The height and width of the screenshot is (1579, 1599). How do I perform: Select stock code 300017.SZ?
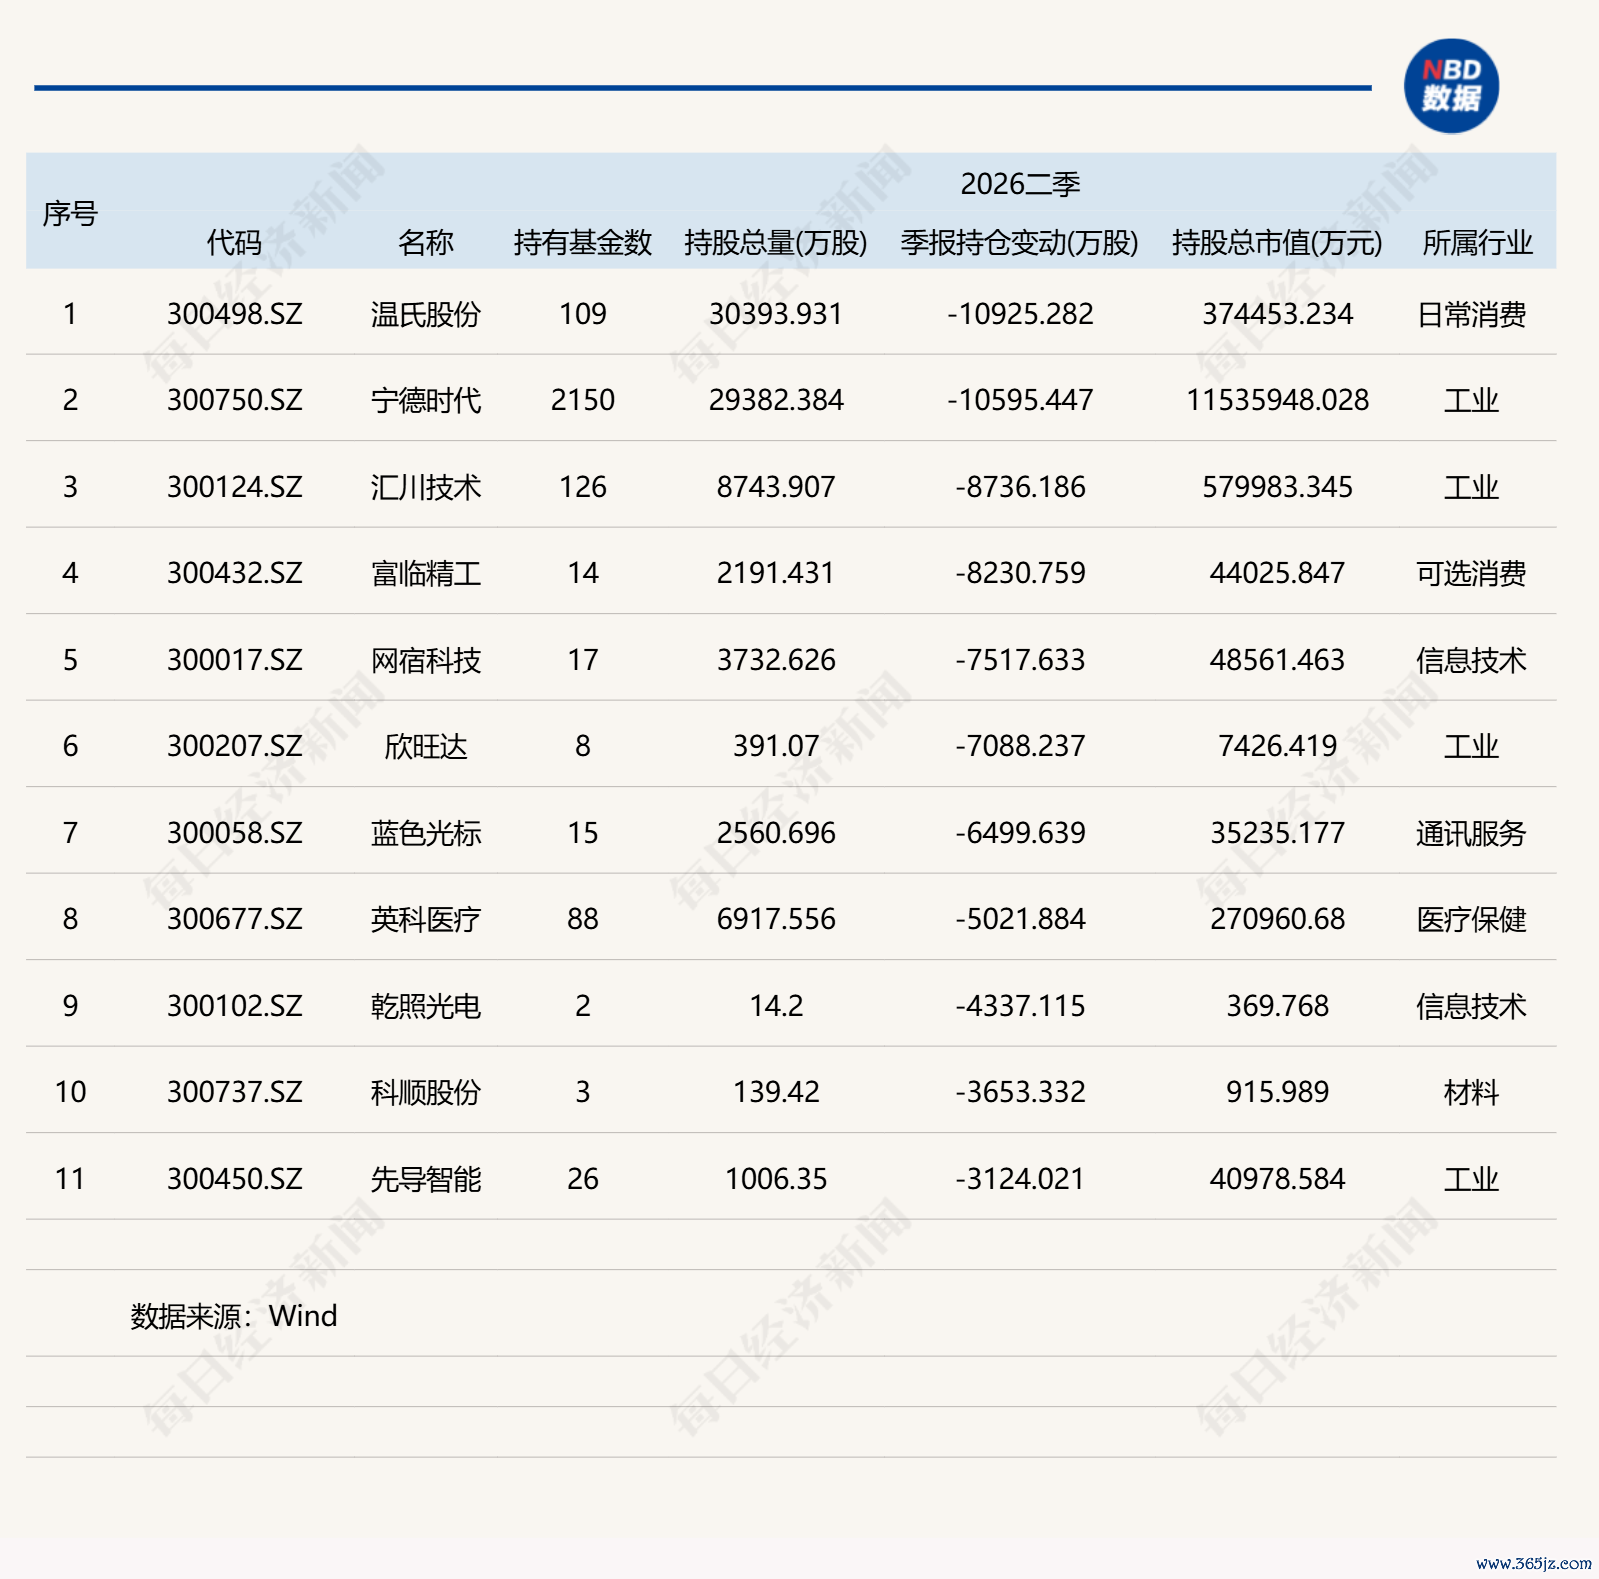tap(234, 660)
